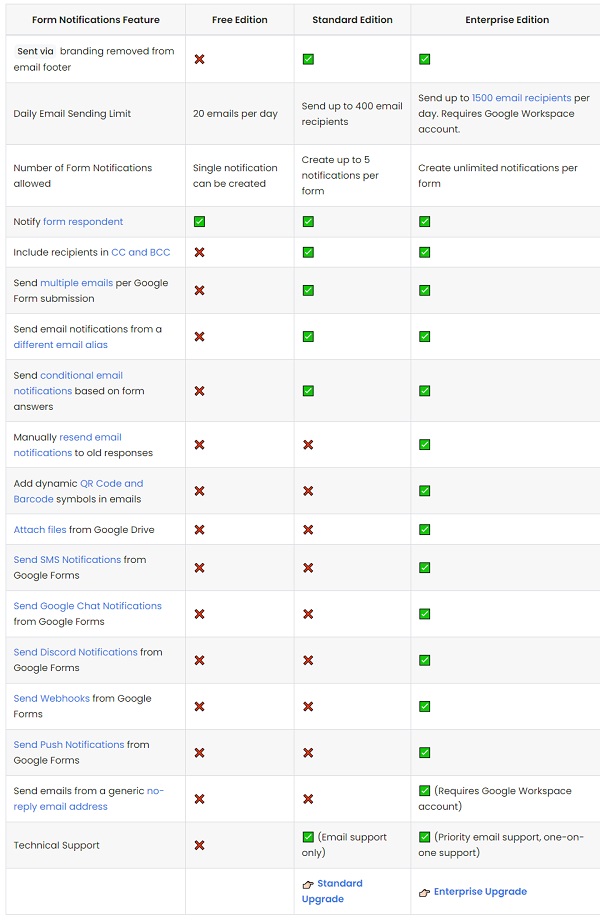Click green checkmark for Notify form respondent in Free Edition

coord(199,222)
